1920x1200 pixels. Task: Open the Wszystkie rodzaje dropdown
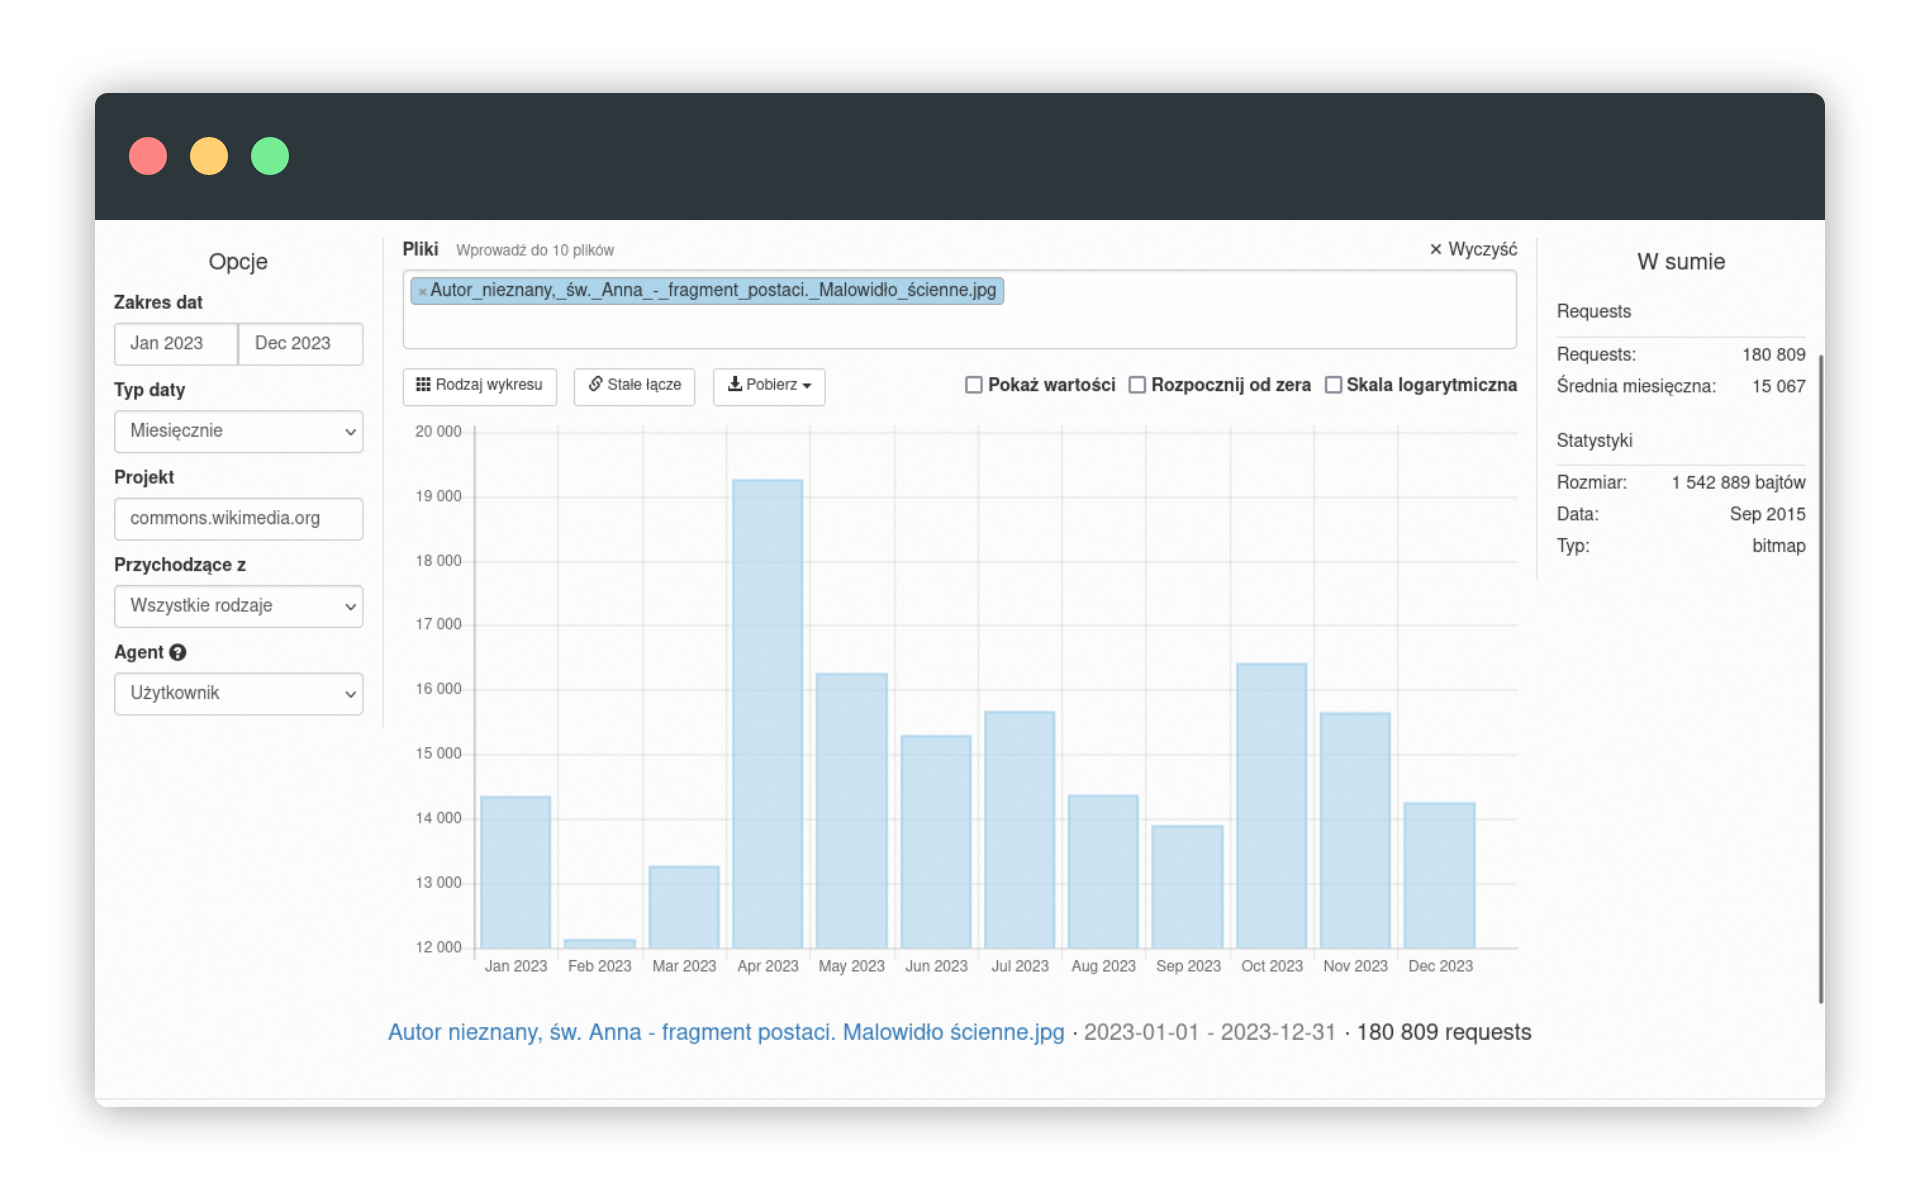[x=238, y=606]
